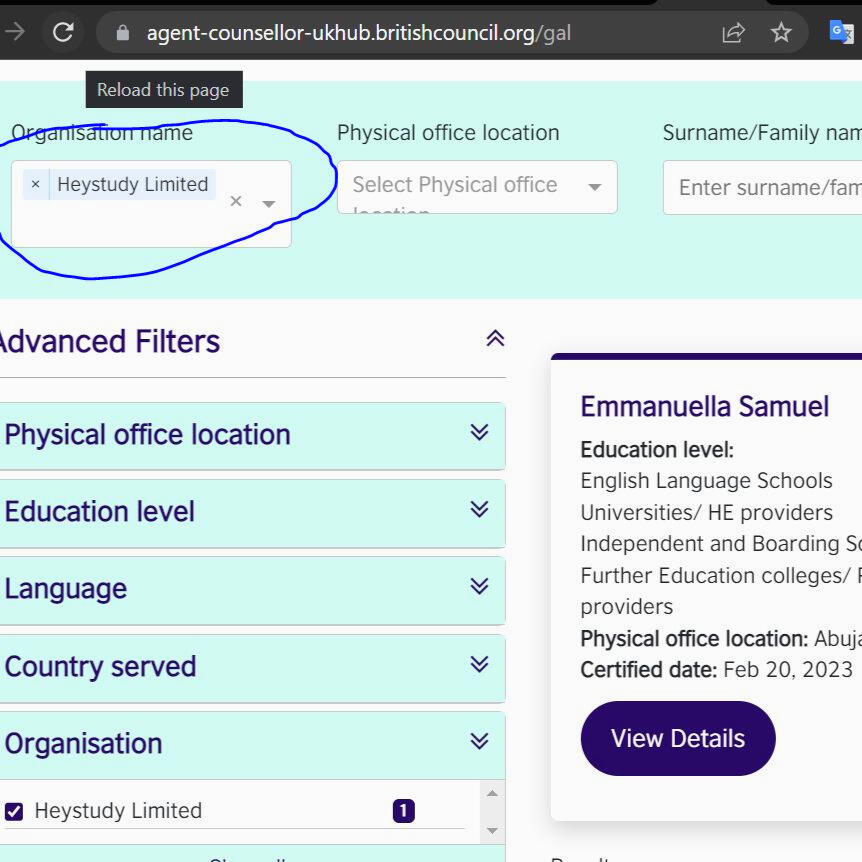The width and height of the screenshot is (862, 862).
Task: Remove the Heystudy Limited tag with its x
Action: (36, 184)
